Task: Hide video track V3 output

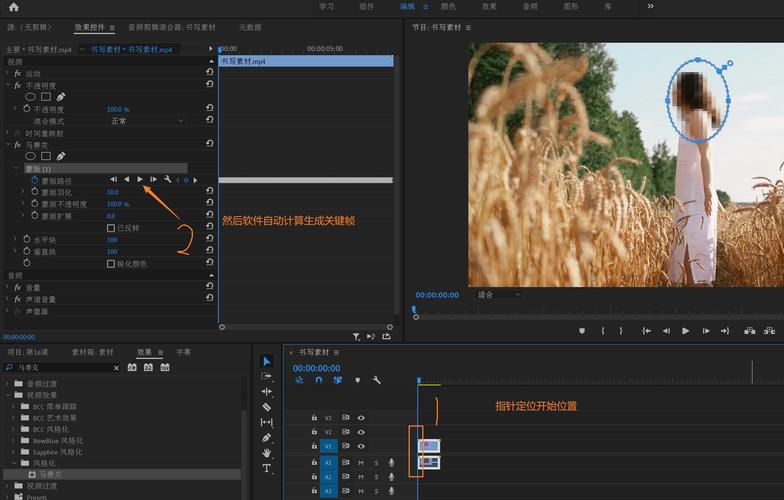Action: pyautogui.click(x=361, y=418)
